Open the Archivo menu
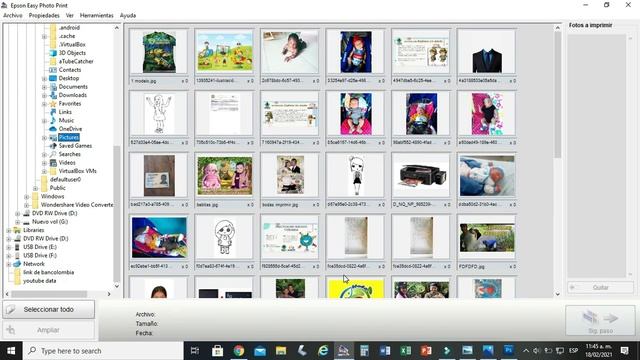This screenshot has height=360, width=640. [13, 15]
